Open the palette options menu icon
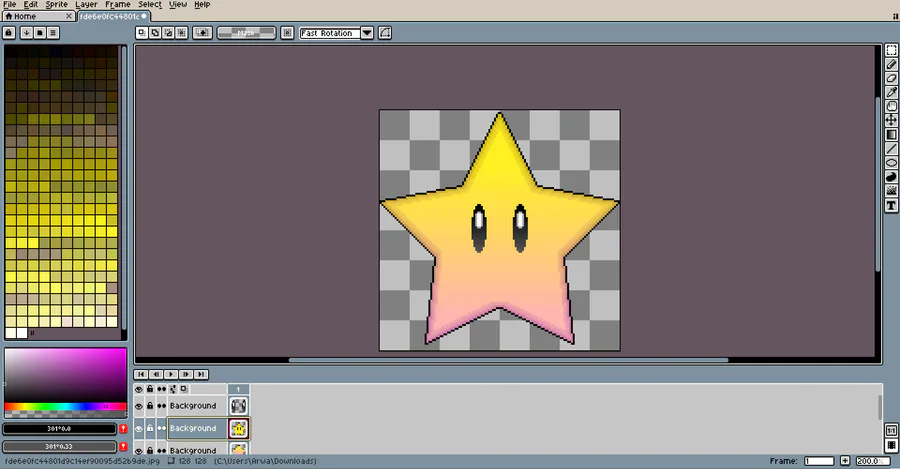 (53, 33)
